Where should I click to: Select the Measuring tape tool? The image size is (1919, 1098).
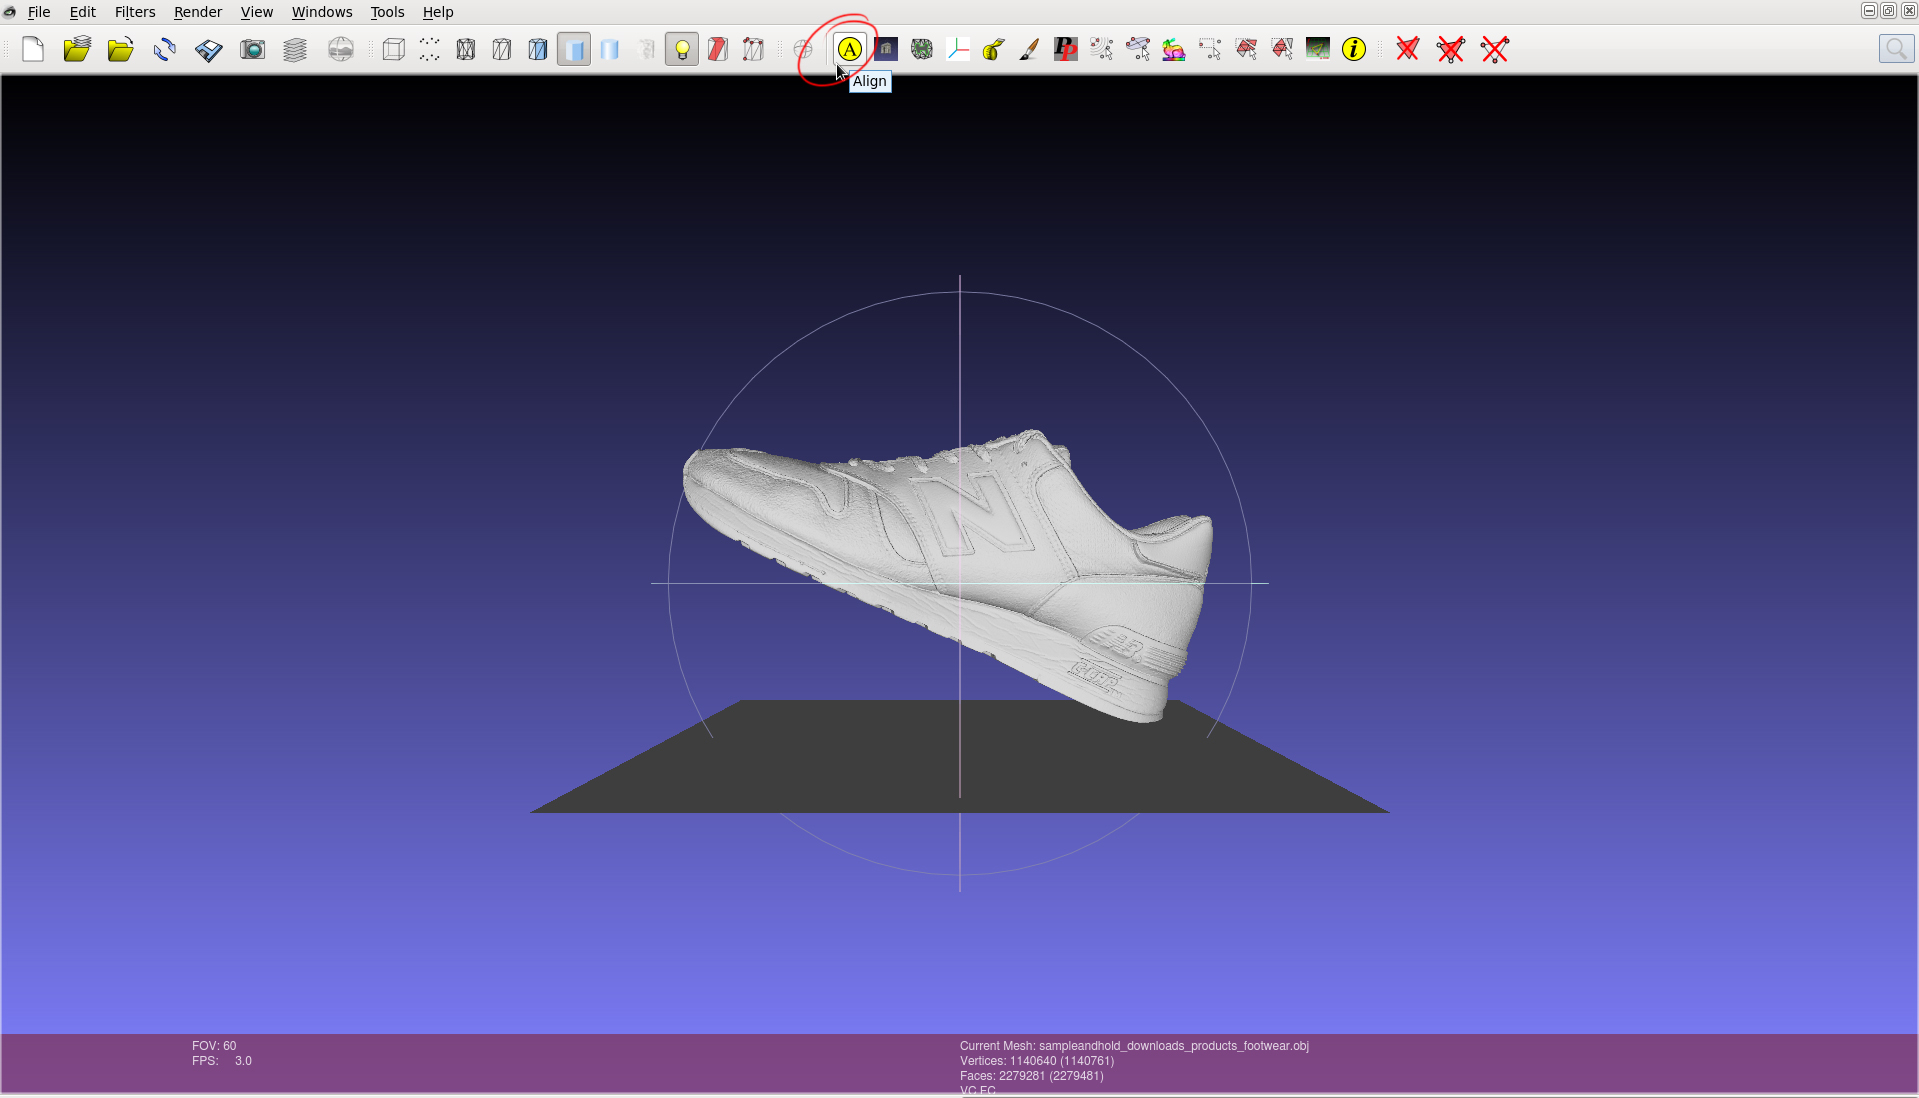pyautogui.click(x=994, y=49)
